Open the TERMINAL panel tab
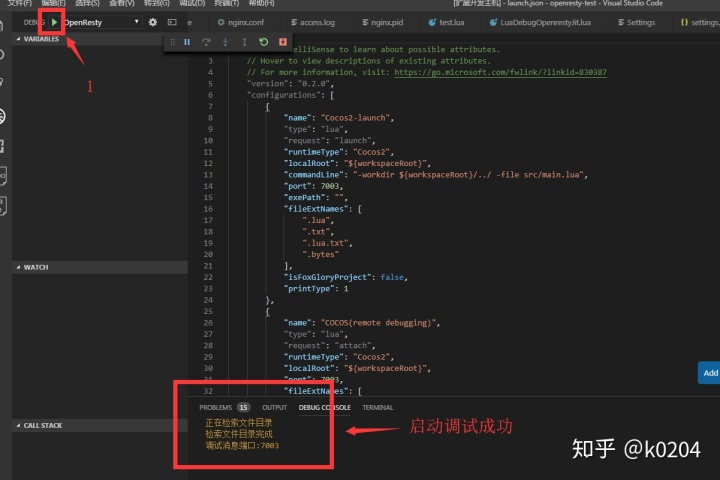720x480 pixels. tap(377, 407)
